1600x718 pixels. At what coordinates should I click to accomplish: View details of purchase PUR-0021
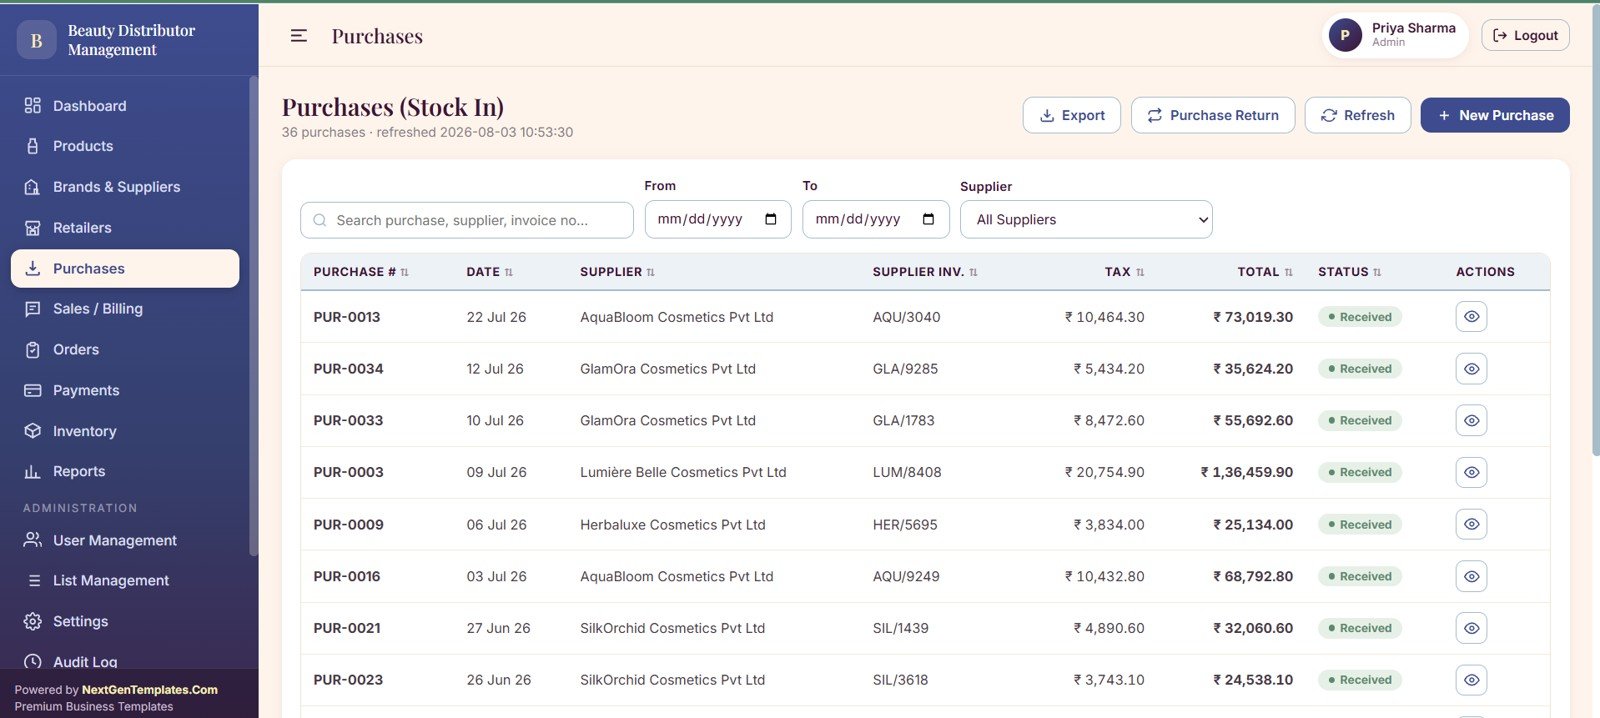tap(1471, 628)
